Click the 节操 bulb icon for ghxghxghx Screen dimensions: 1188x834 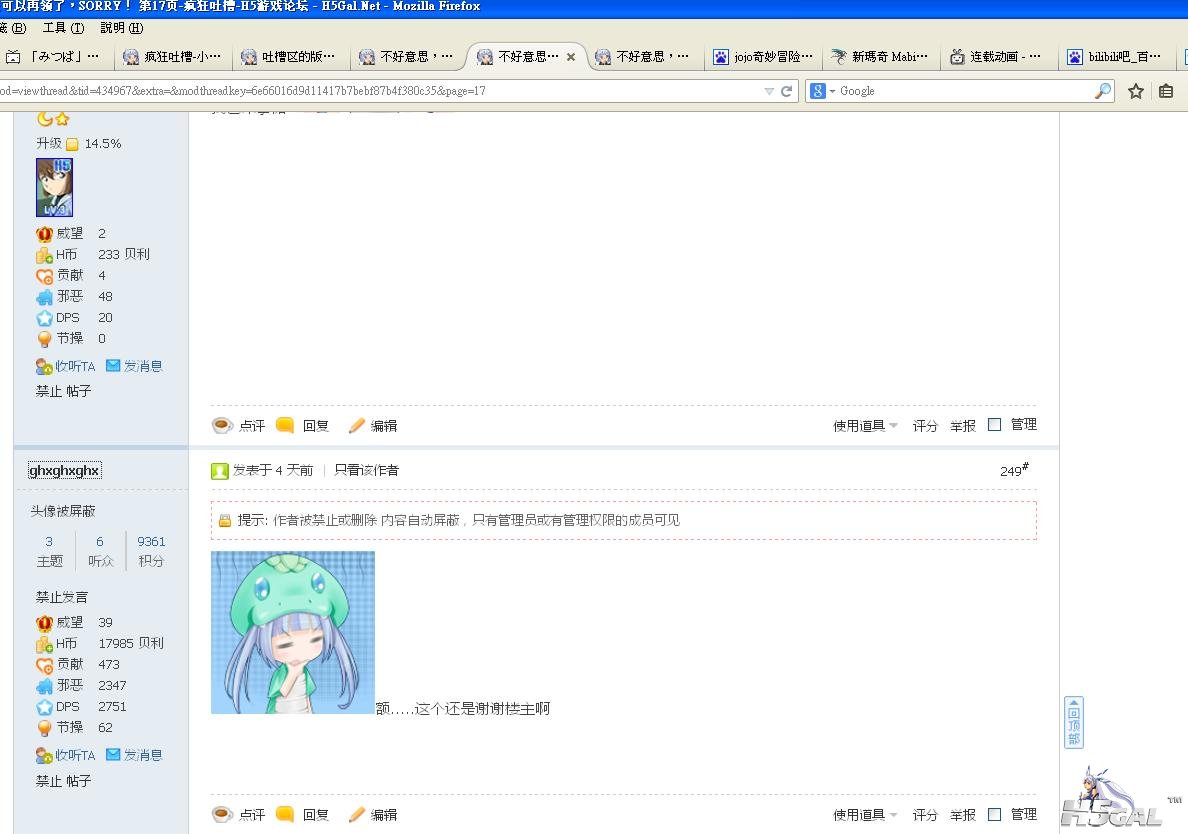pyautogui.click(x=44, y=728)
